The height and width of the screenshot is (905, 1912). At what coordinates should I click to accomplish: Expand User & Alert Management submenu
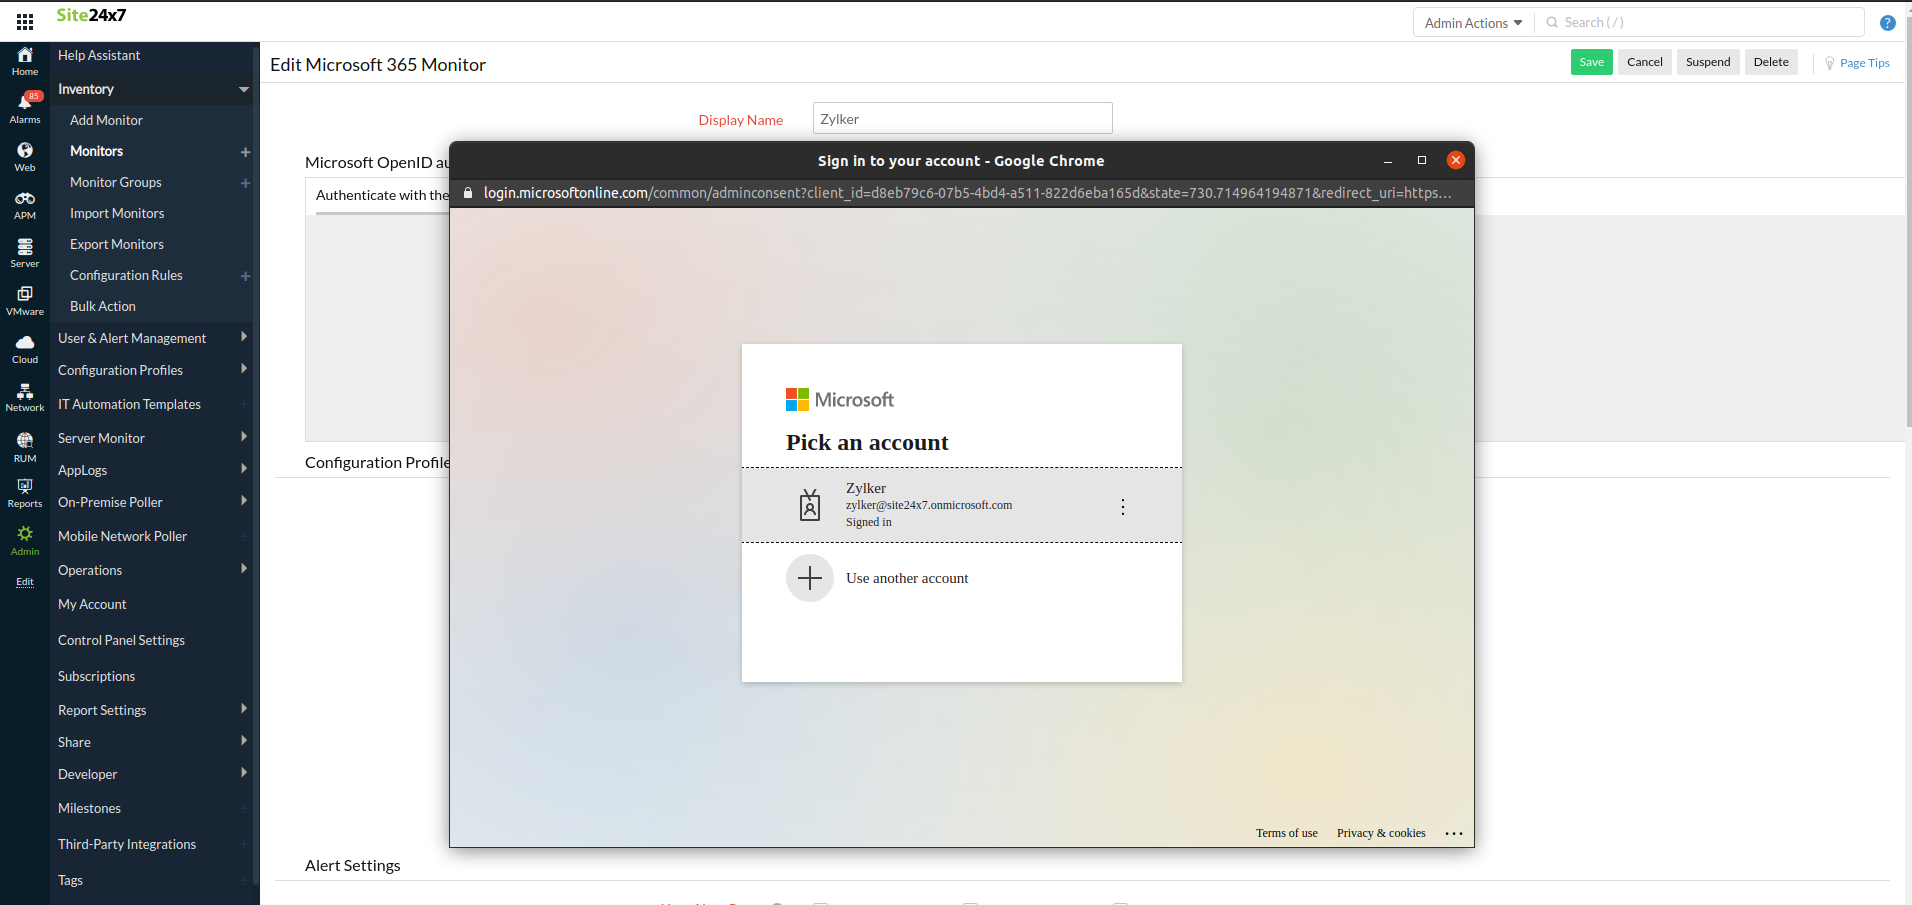(243, 338)
